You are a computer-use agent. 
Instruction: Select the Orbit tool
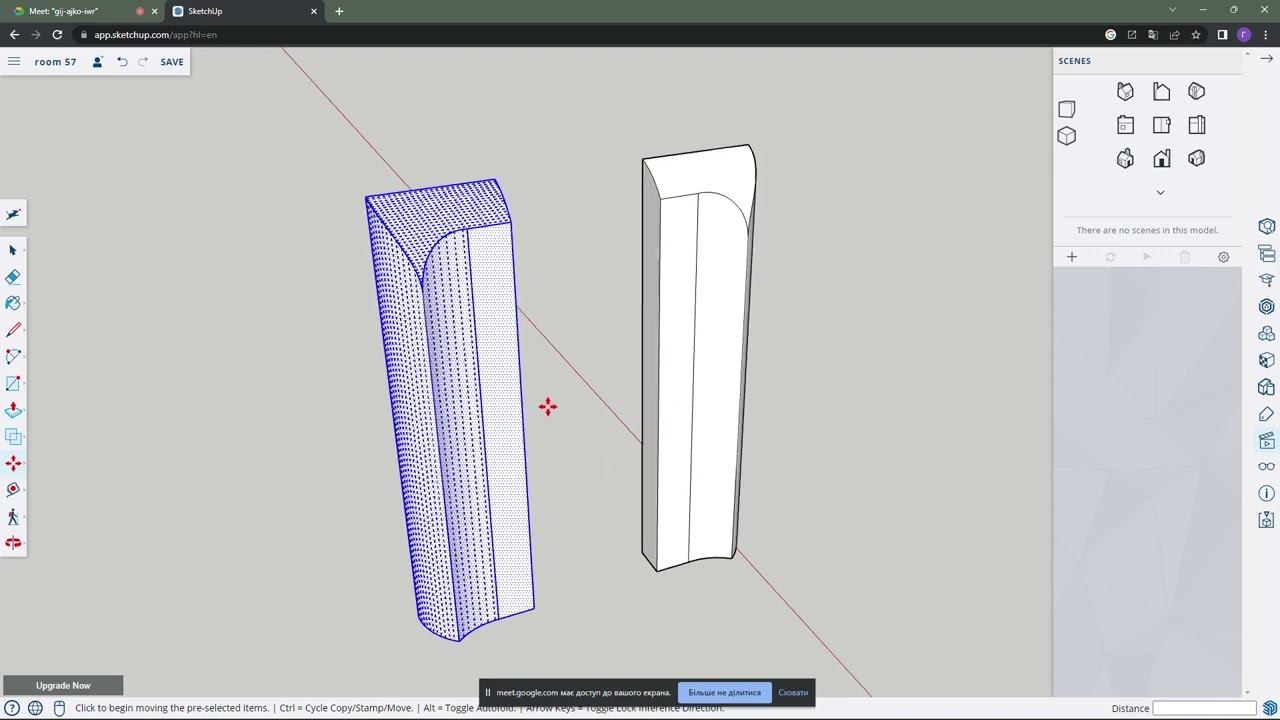13,543
